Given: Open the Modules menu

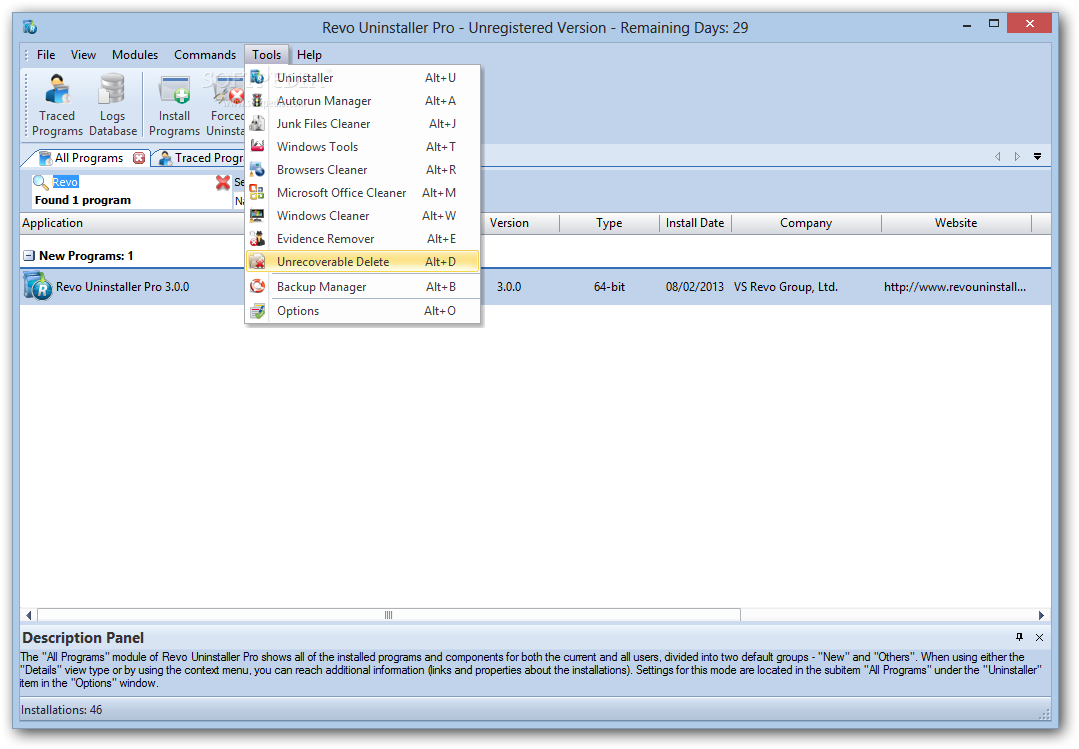Looking at the screenshot, I should (x=135, y=55).
